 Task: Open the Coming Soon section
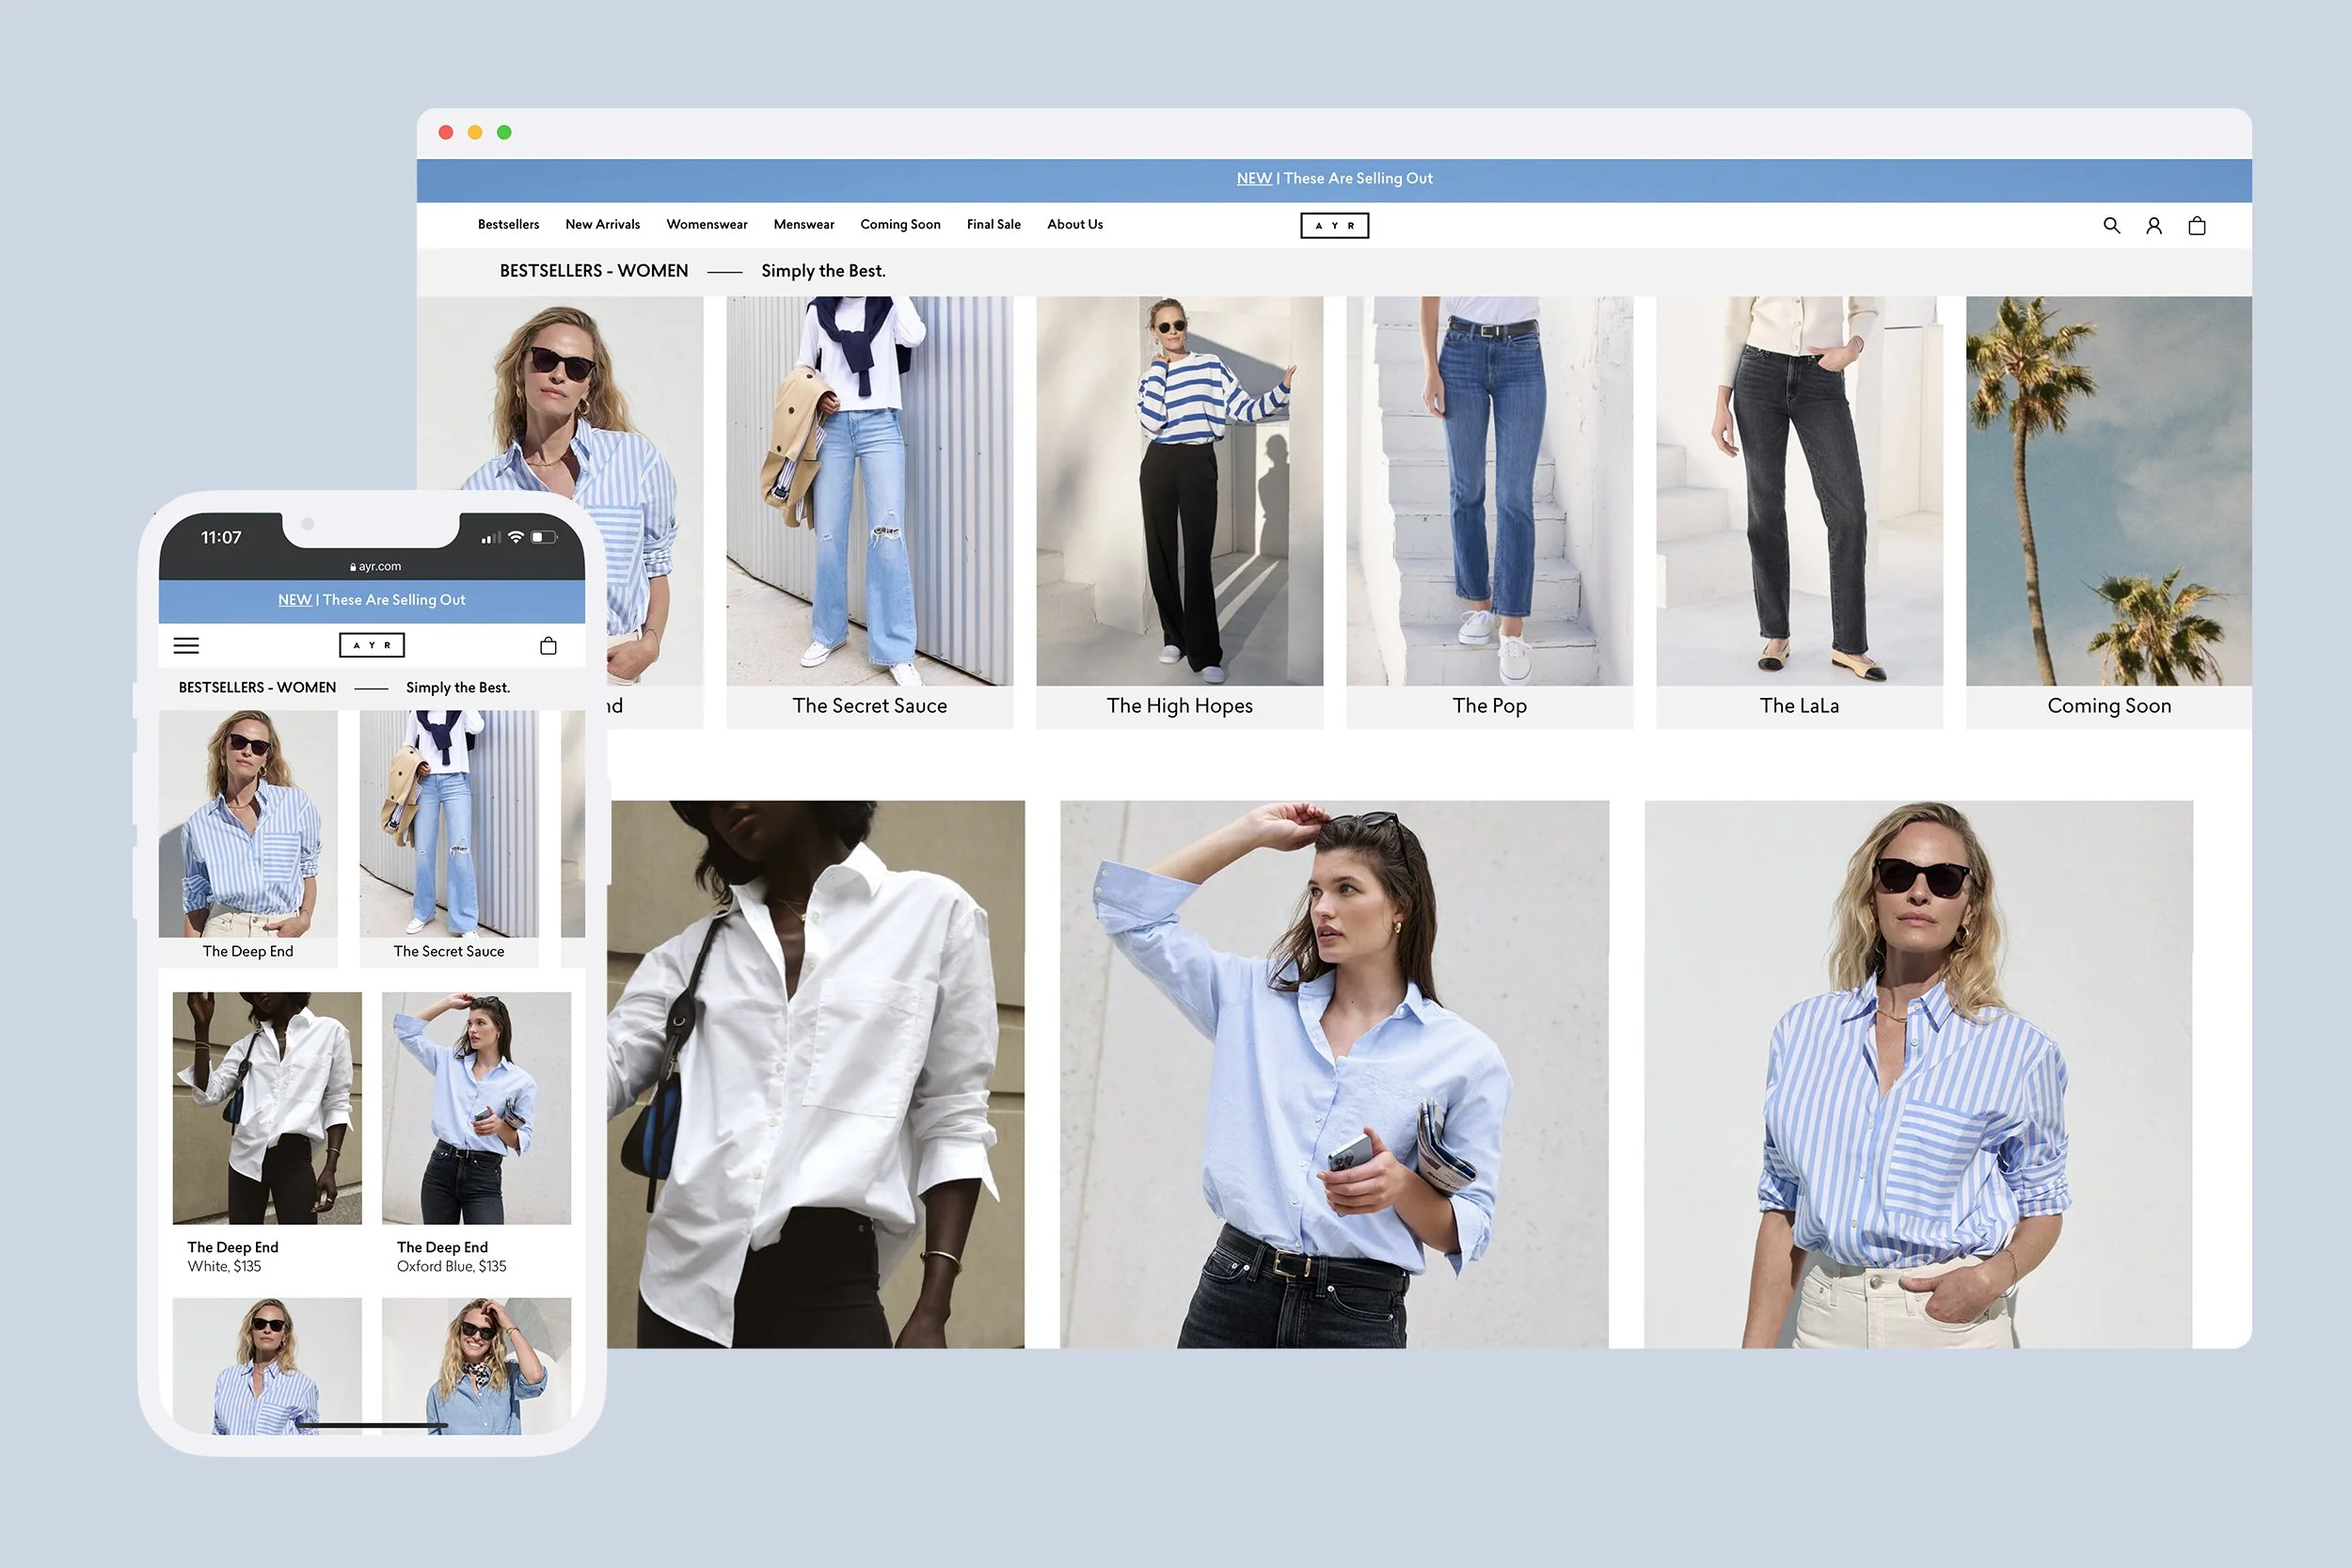[x=900, y=224]
